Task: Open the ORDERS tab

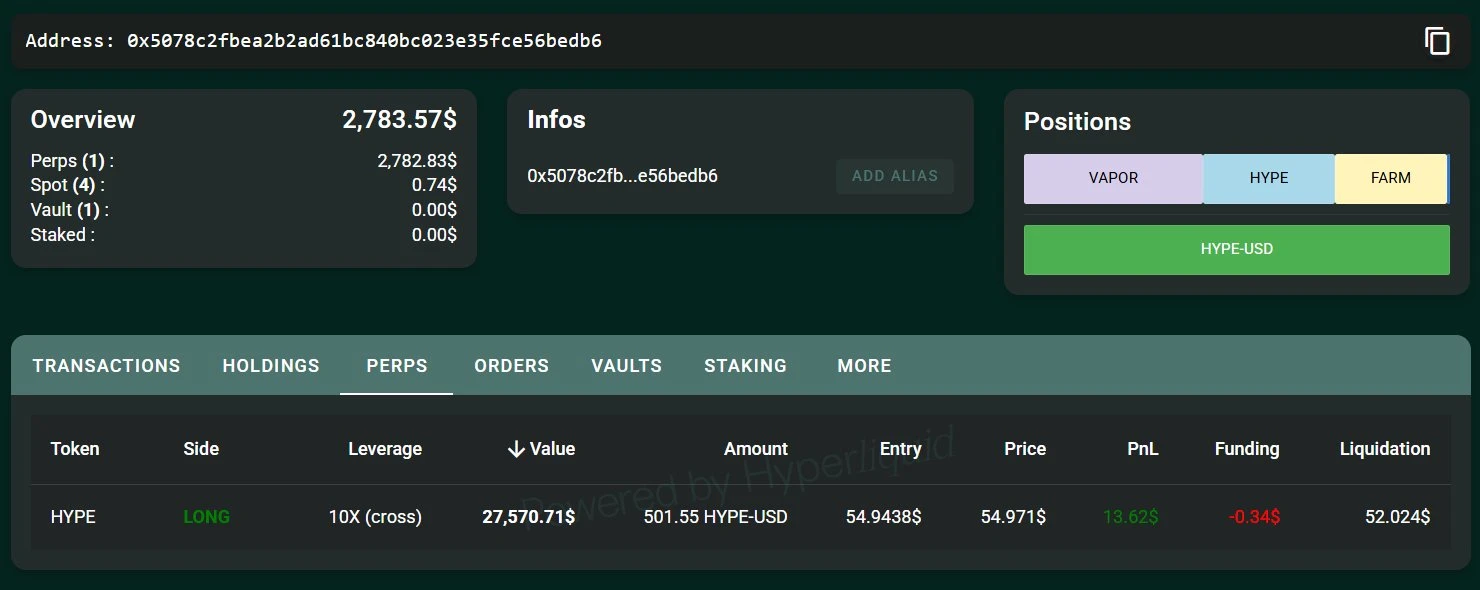Action: tap(511, 365)
